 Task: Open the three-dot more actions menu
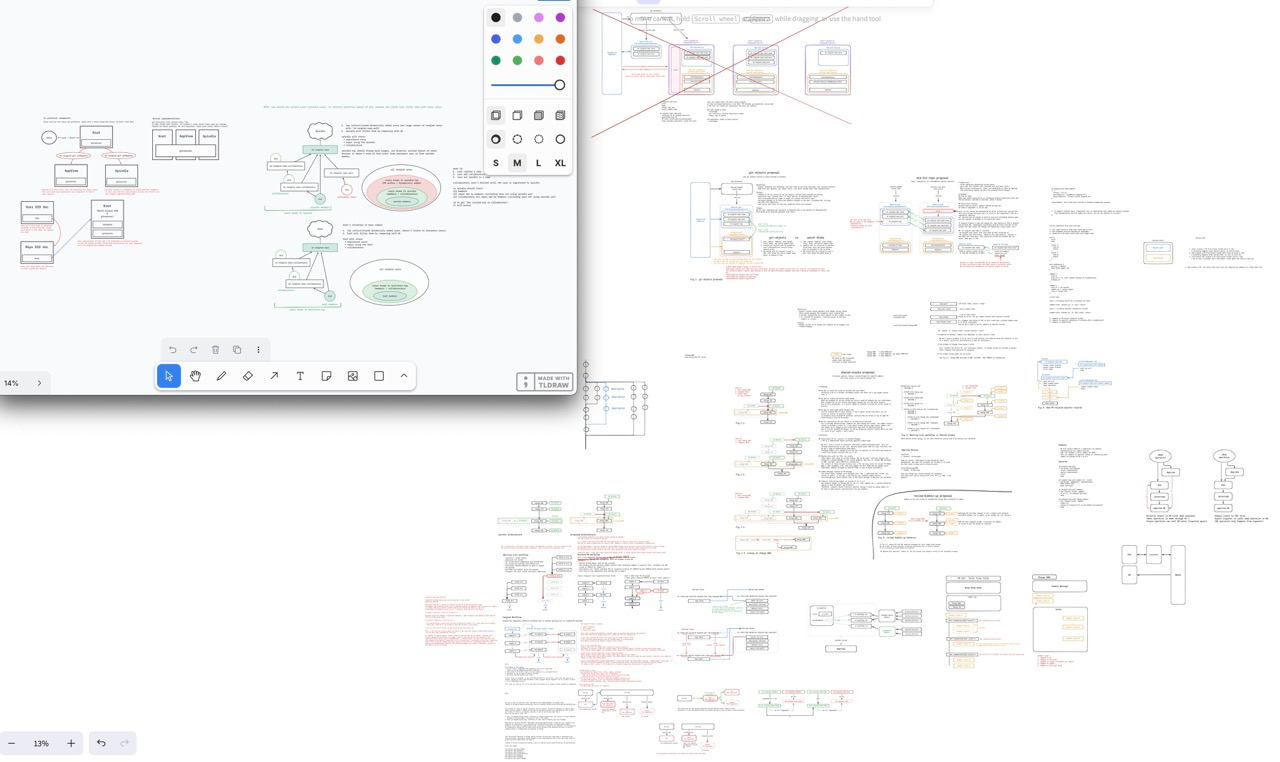click(x=258, y=350)
